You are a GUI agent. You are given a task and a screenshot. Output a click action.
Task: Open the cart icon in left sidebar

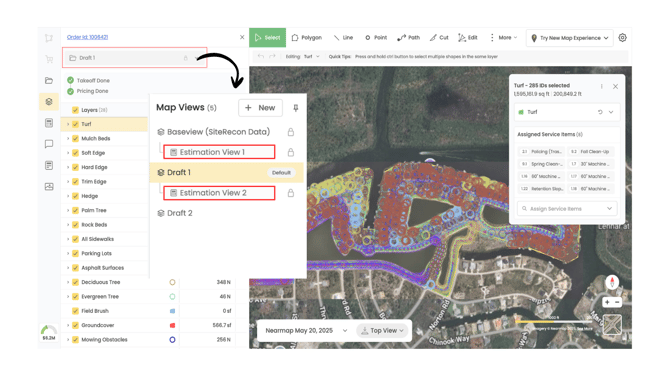[49, 59]
